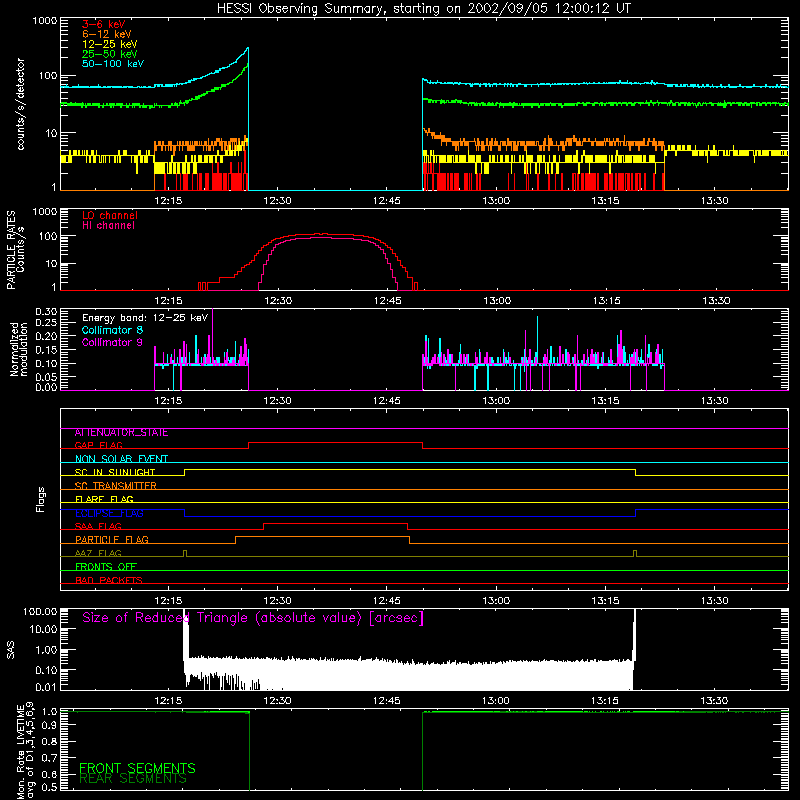Viewport: 800px width, 800px height.
Task: Click the SAS axis label
Action: [11, 650]
